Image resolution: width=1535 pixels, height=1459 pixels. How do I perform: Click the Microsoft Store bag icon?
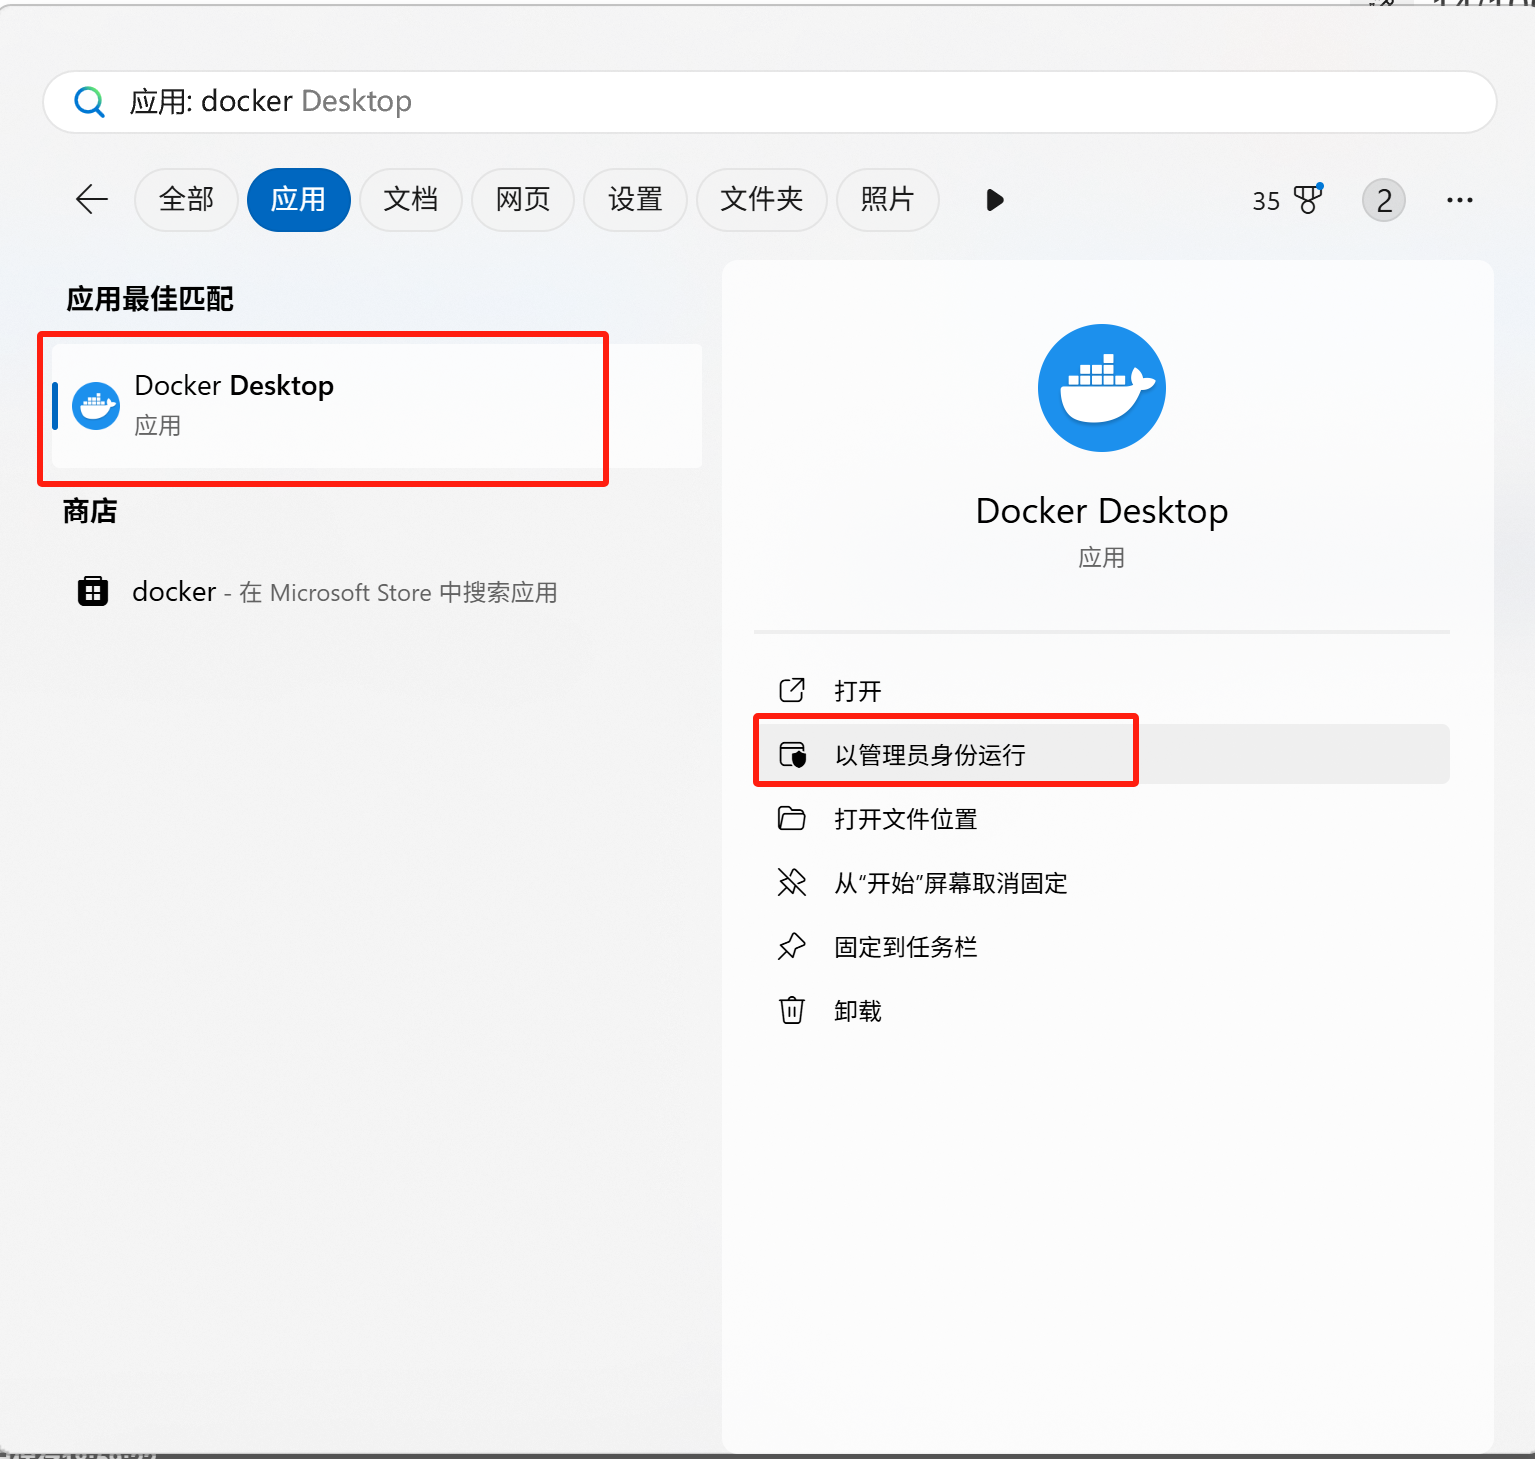tap(93, 591)
